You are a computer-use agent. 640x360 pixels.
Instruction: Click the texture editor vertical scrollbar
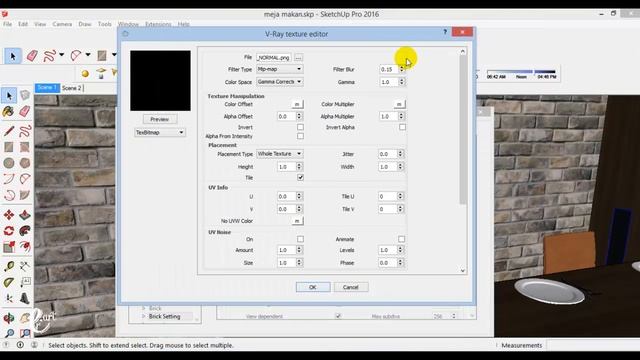462,129
